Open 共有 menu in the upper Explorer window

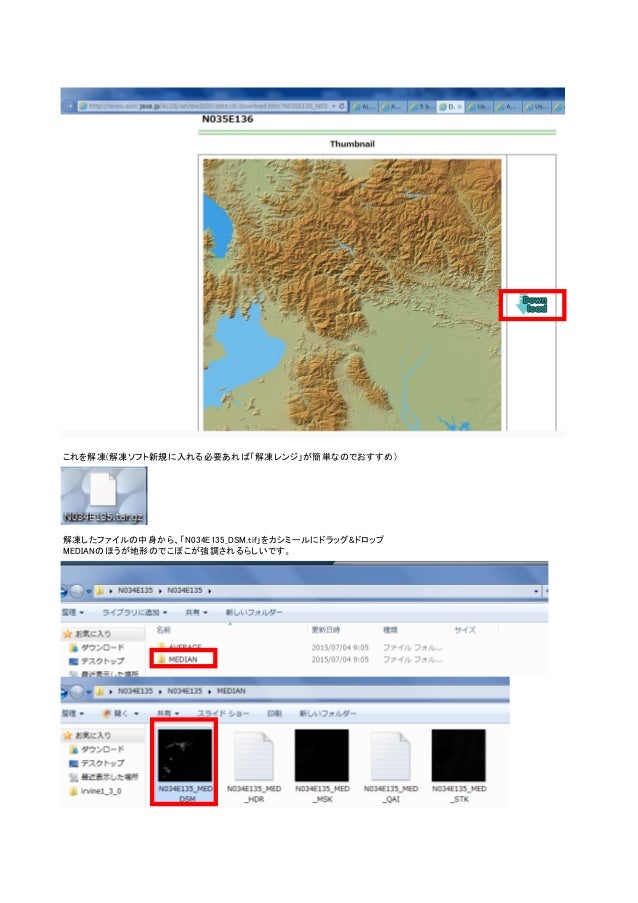[x=196, y=612]
